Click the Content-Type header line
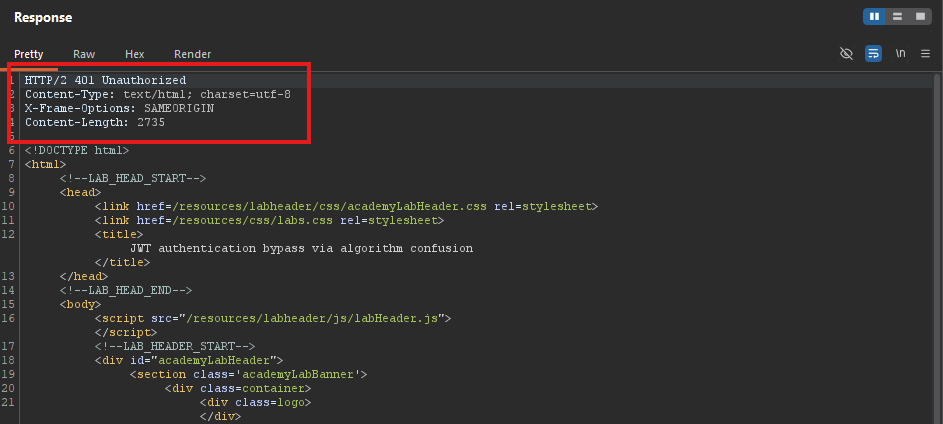Screen dimensions: 943x424 tap(158, 94)
